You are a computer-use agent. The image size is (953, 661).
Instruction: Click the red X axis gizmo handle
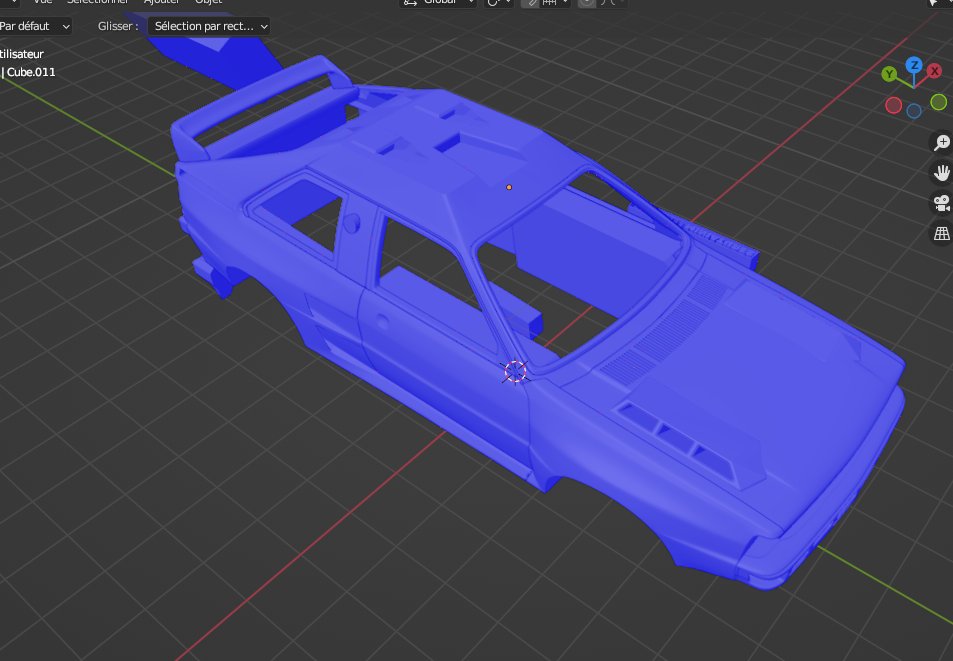(x=934, y=71)
